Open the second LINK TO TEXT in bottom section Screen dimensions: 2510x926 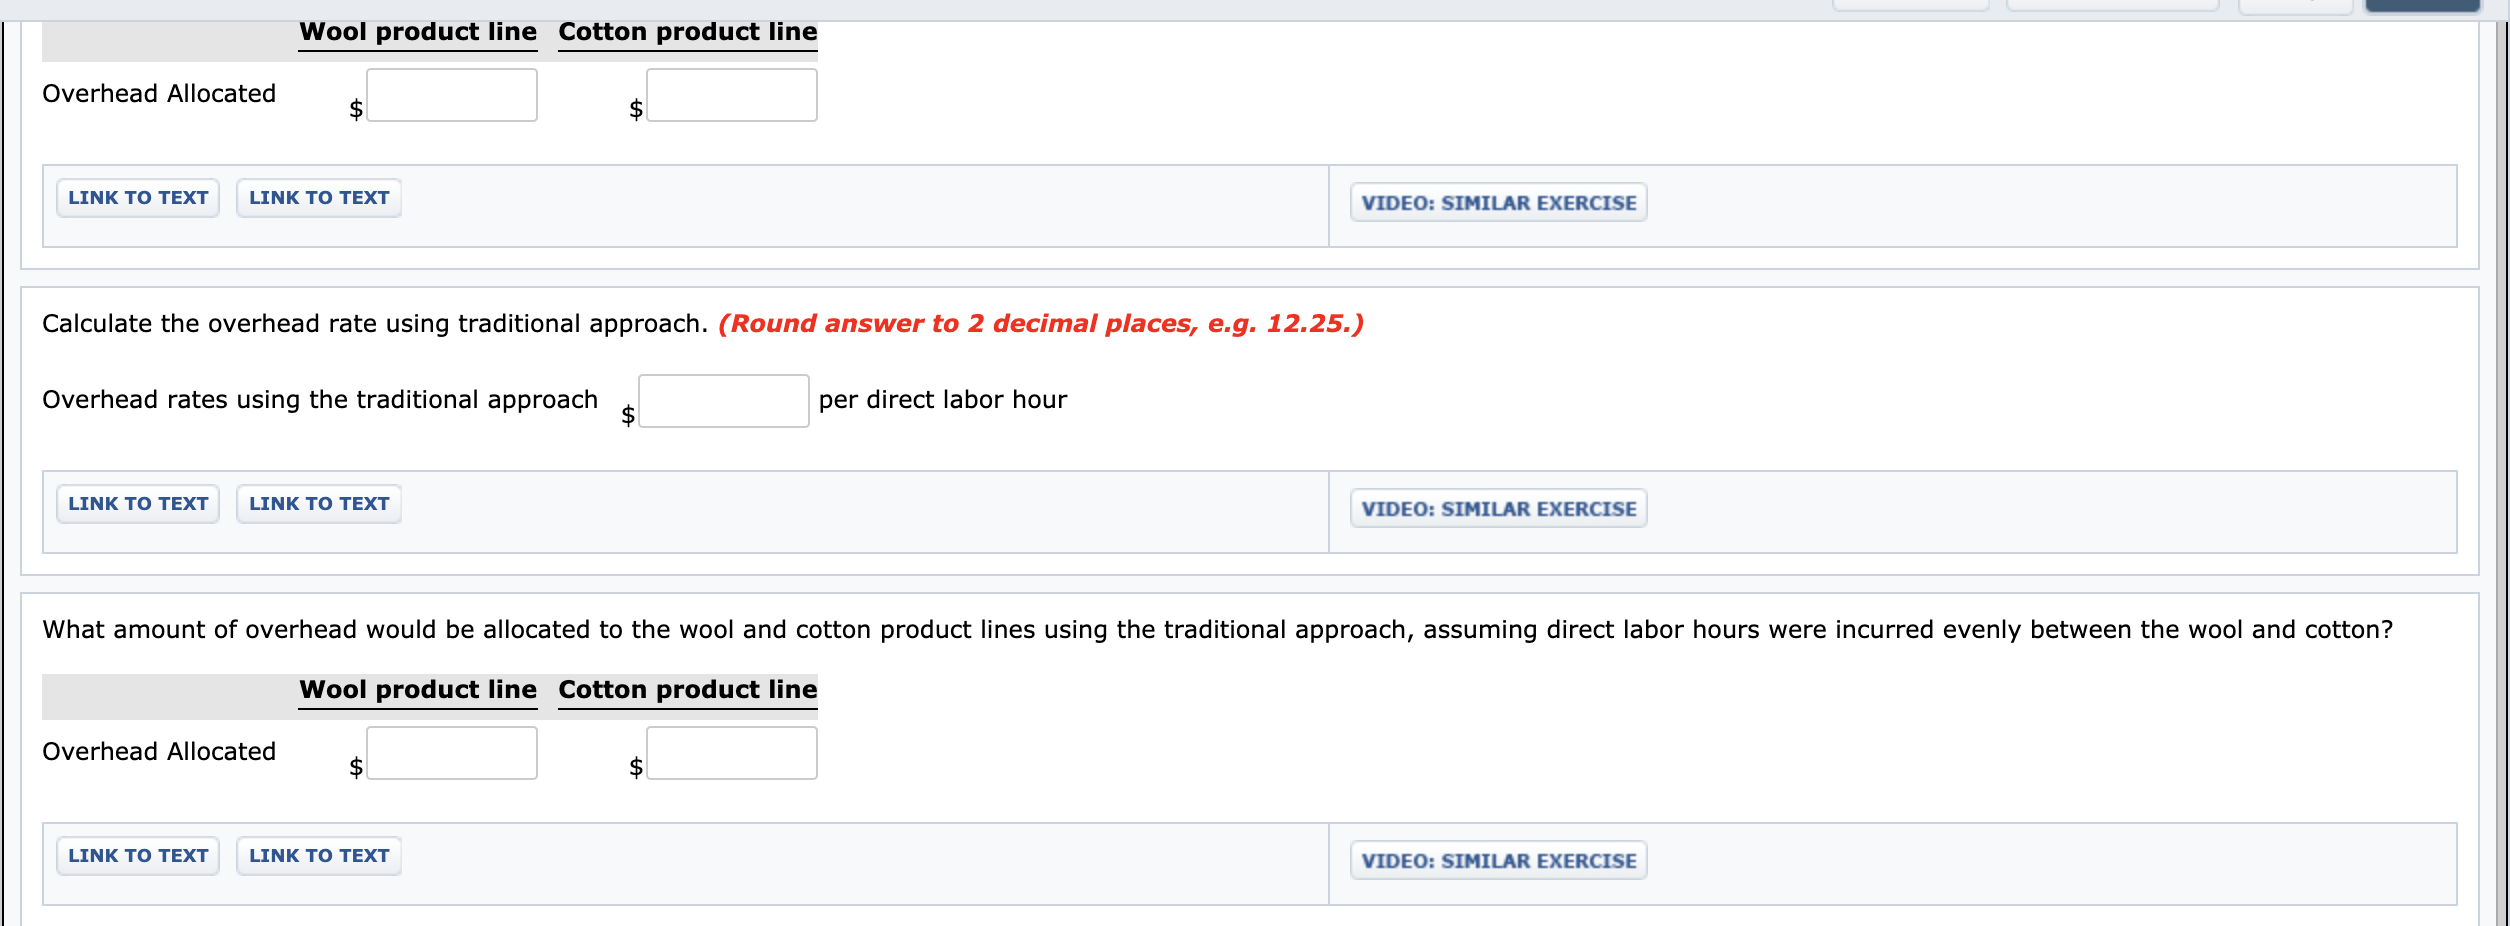point(318,855)
